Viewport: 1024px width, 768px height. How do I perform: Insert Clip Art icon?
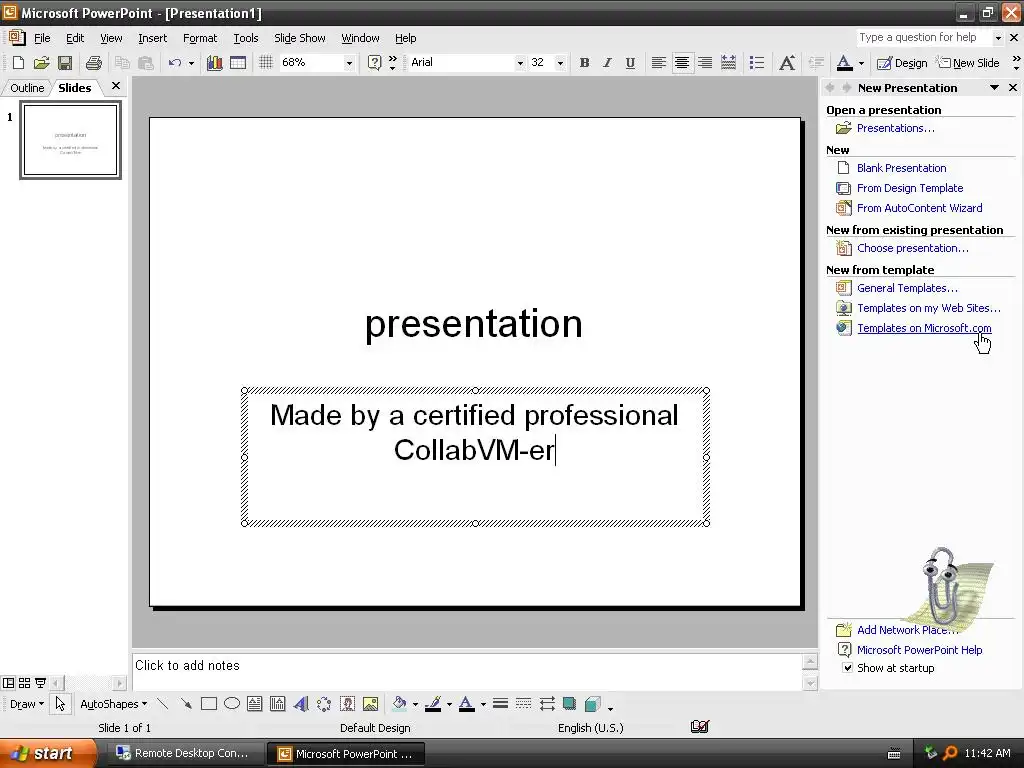point(347,704)
